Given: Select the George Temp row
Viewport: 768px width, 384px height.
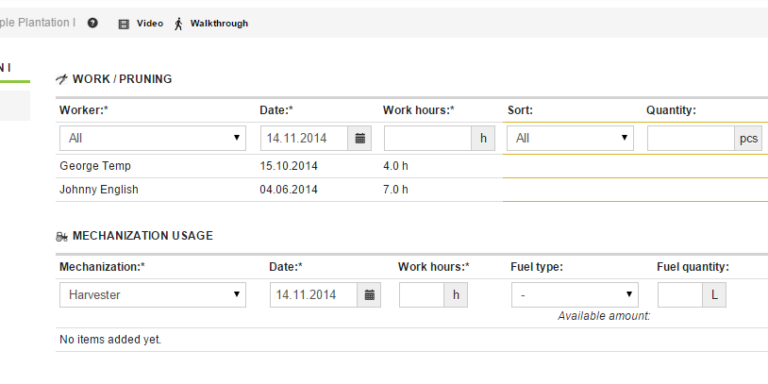Looking at the screenshot, I should (x=411, y=166).
